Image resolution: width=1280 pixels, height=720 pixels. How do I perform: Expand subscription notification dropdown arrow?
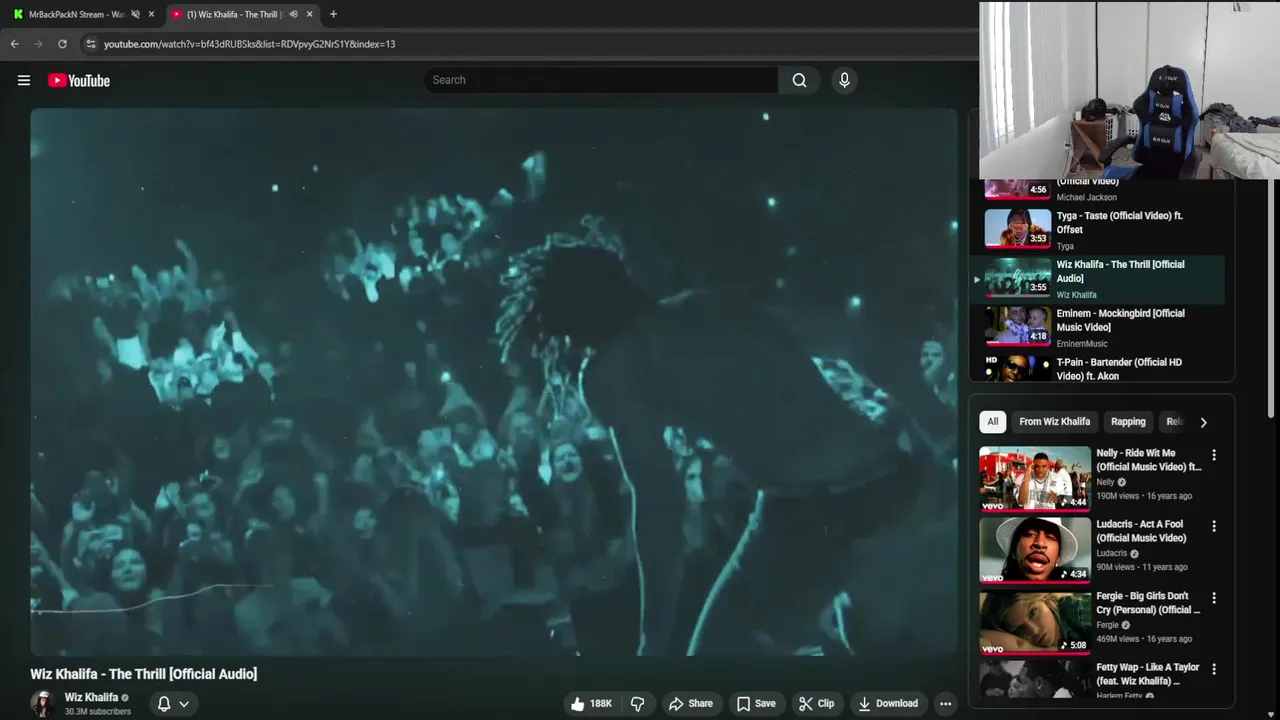(x=184, y=704)
